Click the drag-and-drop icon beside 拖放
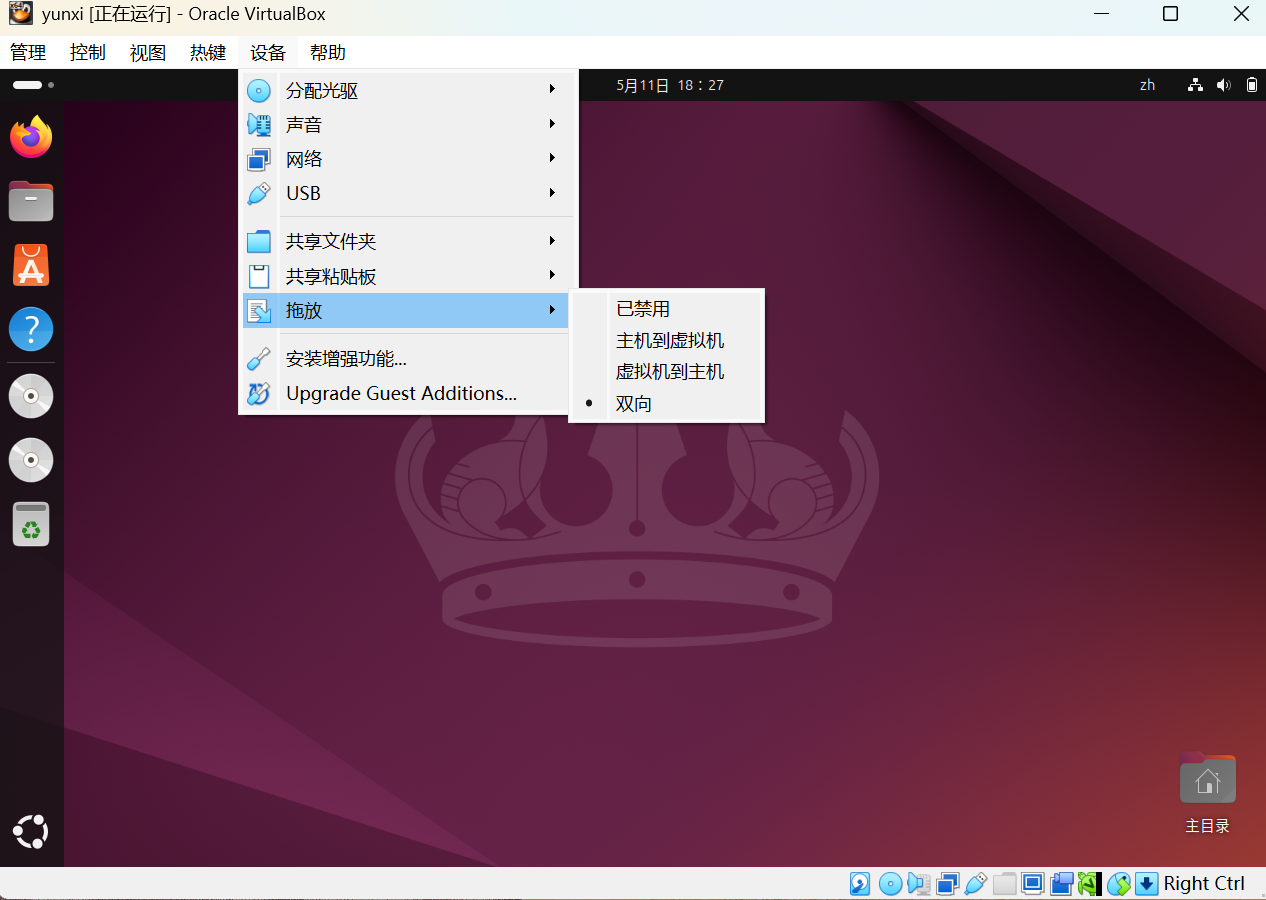Image resolution: width=1266 pixels, height=900 pixels. tap(259, 311)
